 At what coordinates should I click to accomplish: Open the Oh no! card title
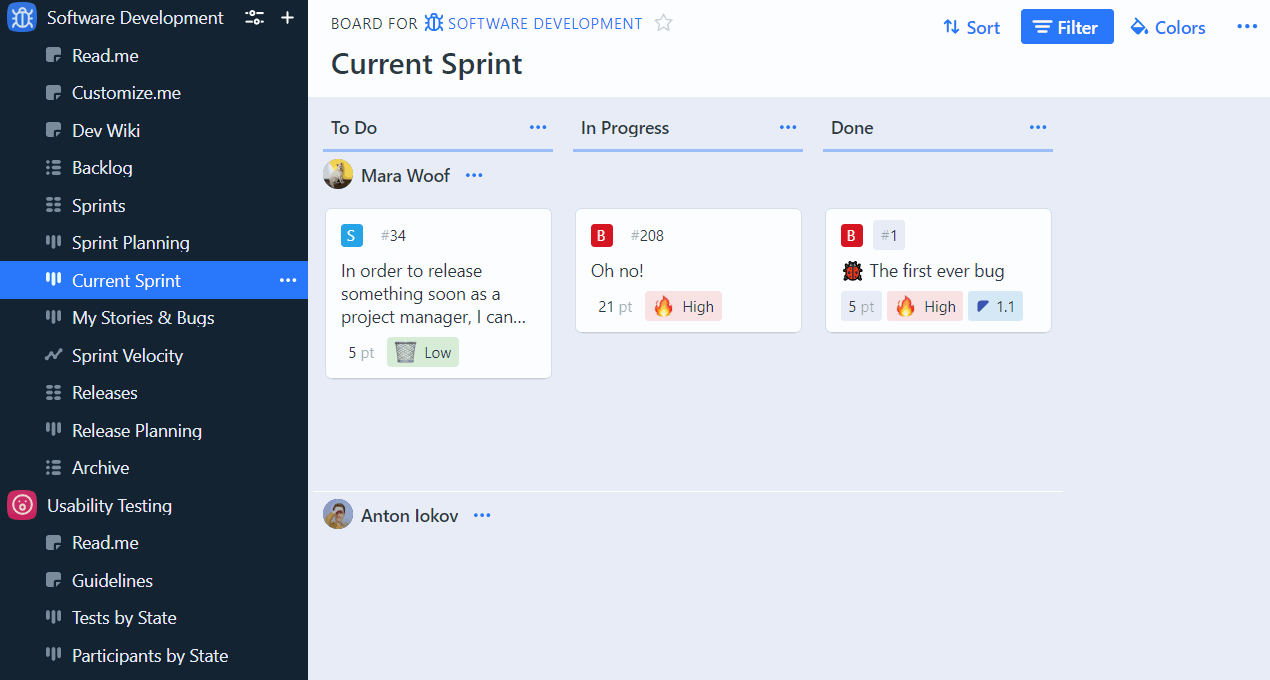617,270
